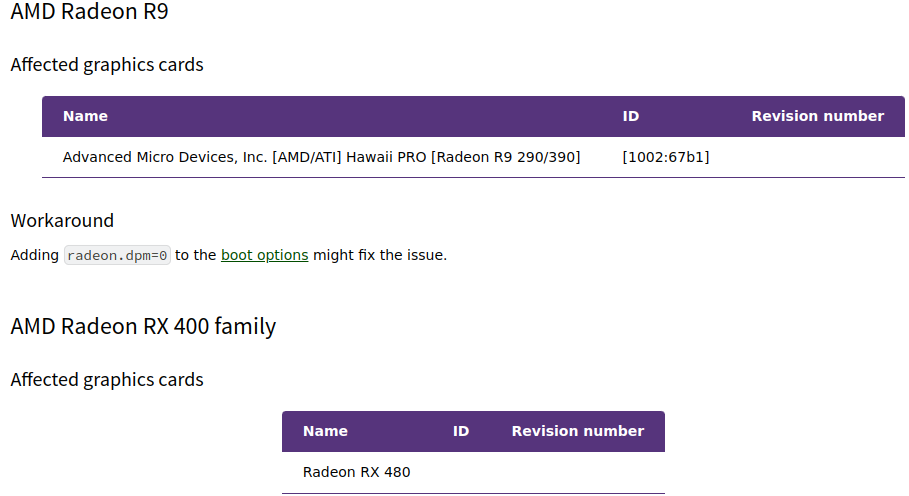Click the empty revision cell for Hawaii PRO
Screen dimensions: 909x496
coord(817,157)
